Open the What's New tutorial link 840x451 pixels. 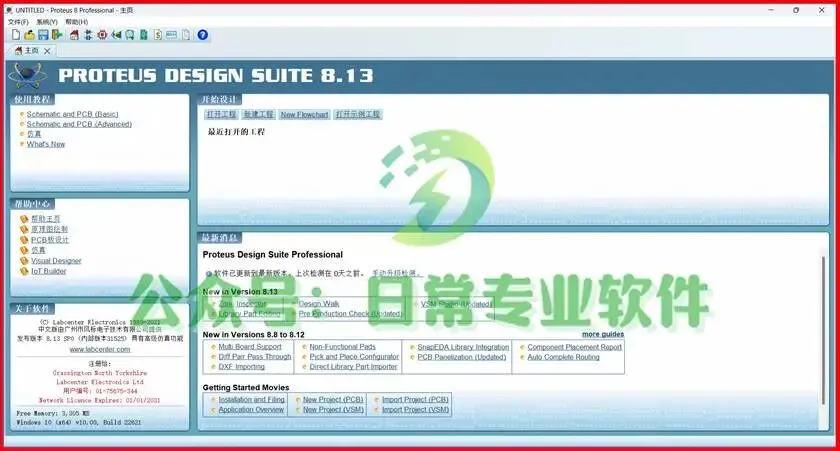pyautogui.click(x=46, y=144)
